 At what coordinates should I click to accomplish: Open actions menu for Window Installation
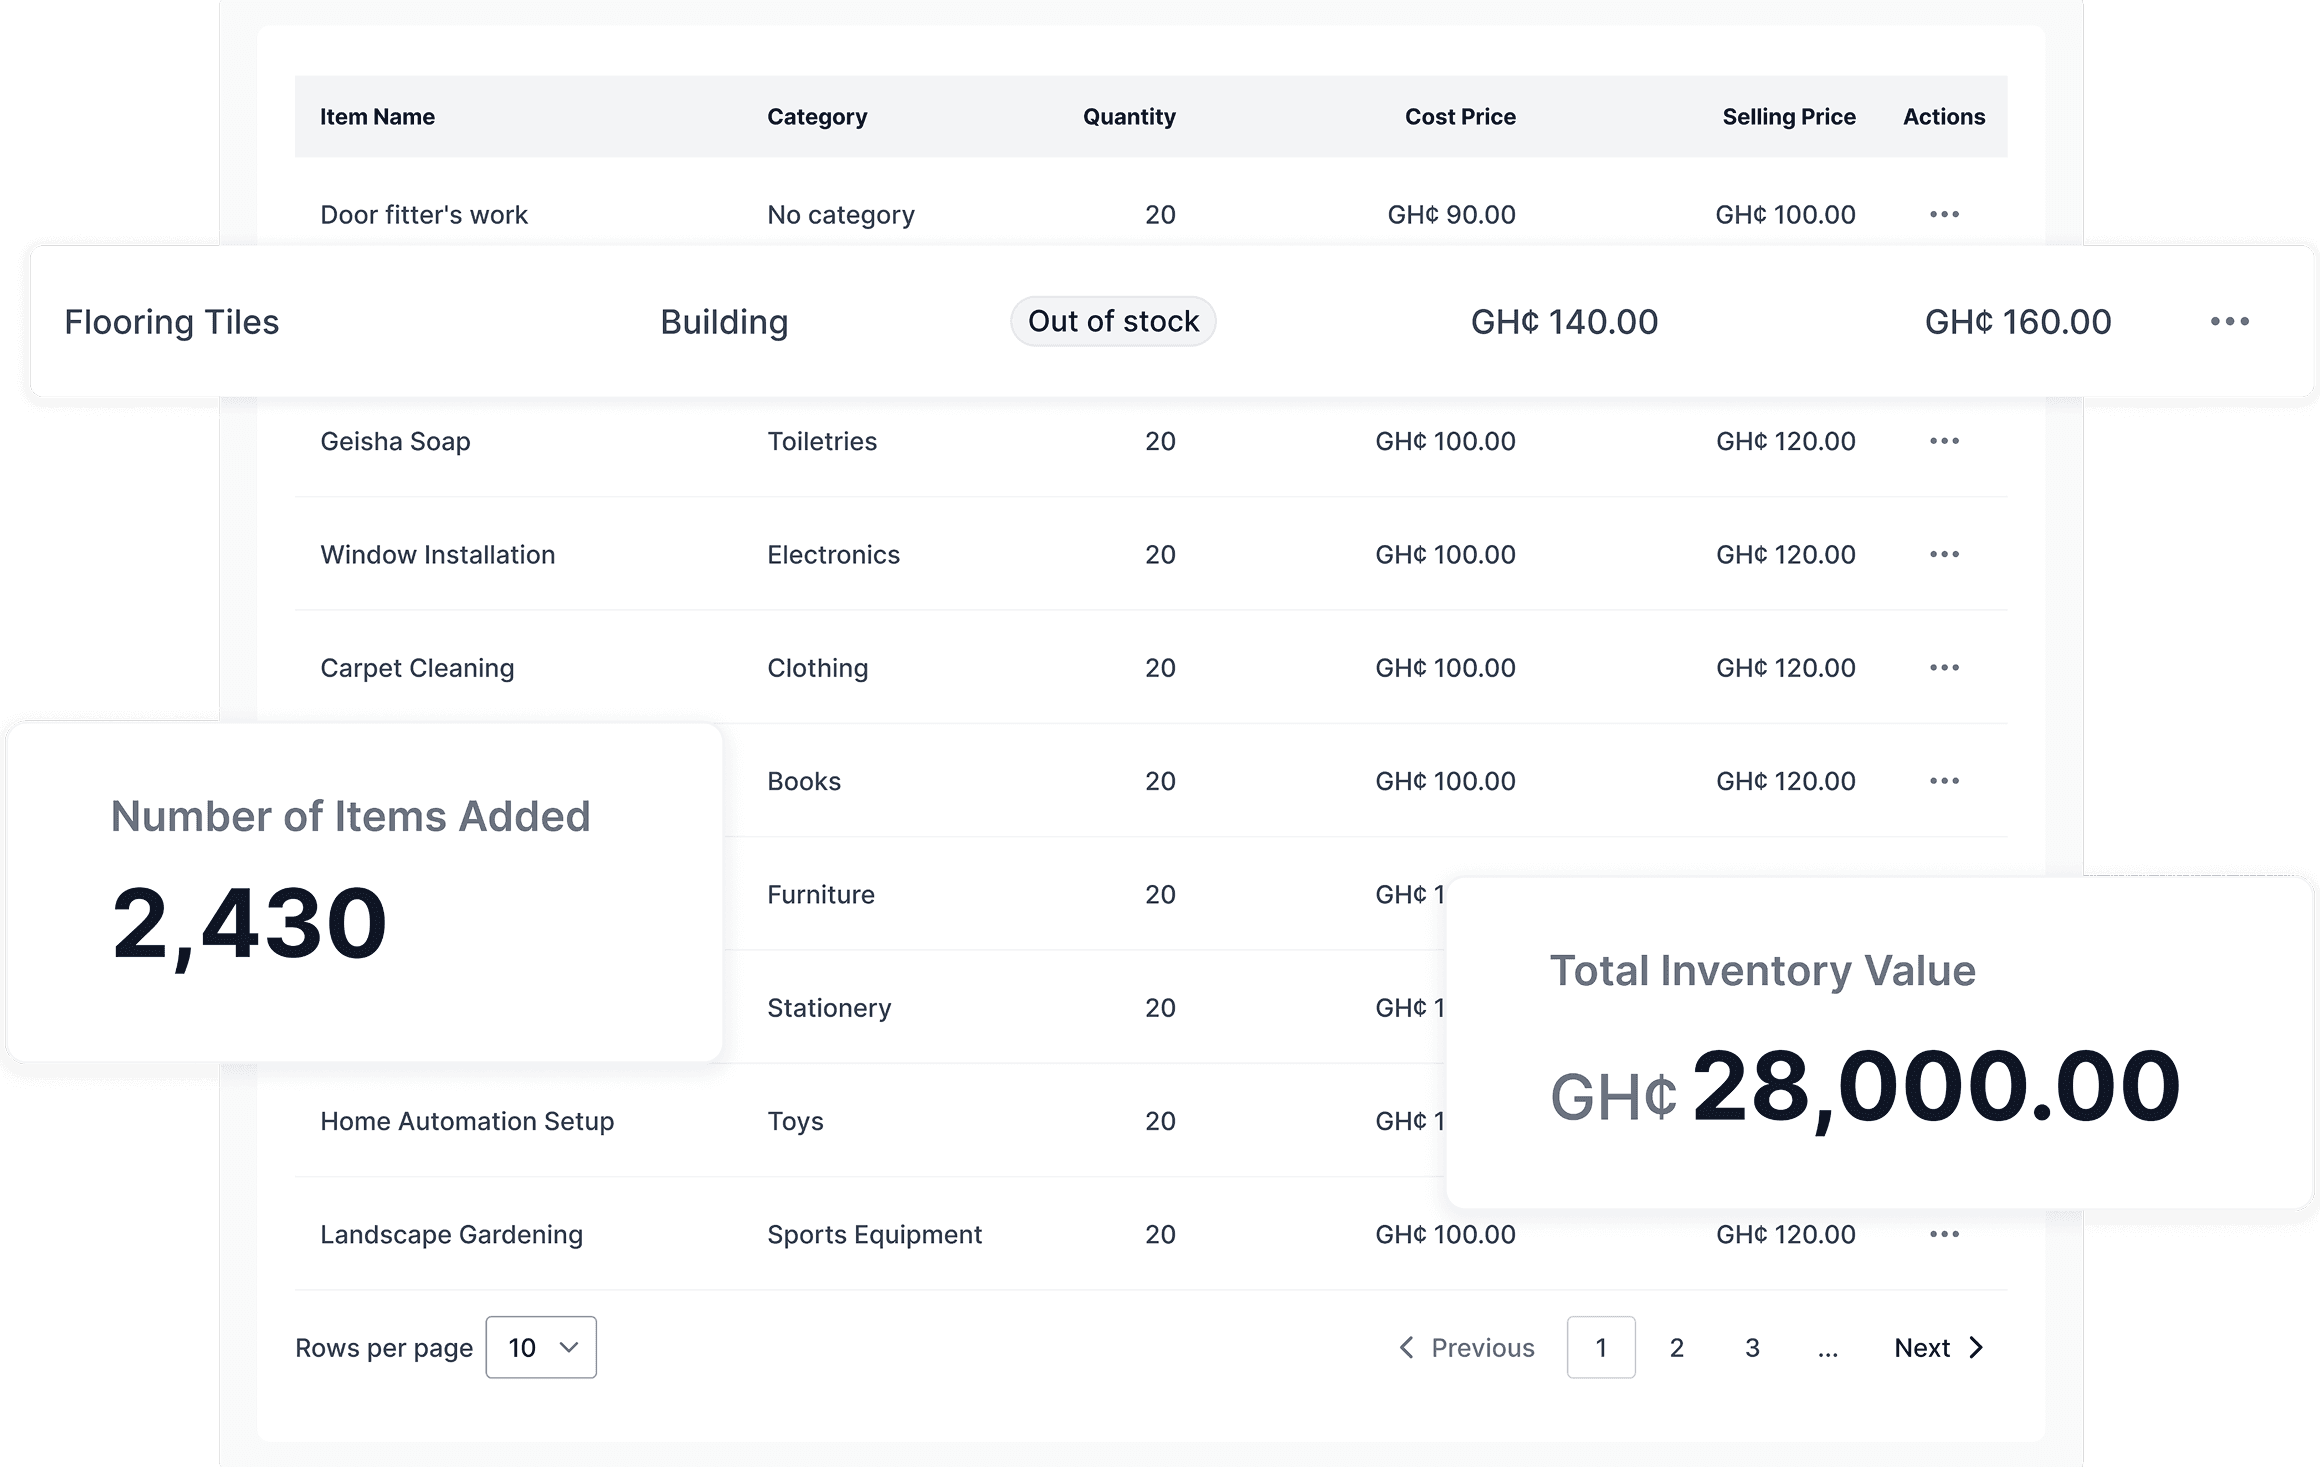(x=1943, y=554)
